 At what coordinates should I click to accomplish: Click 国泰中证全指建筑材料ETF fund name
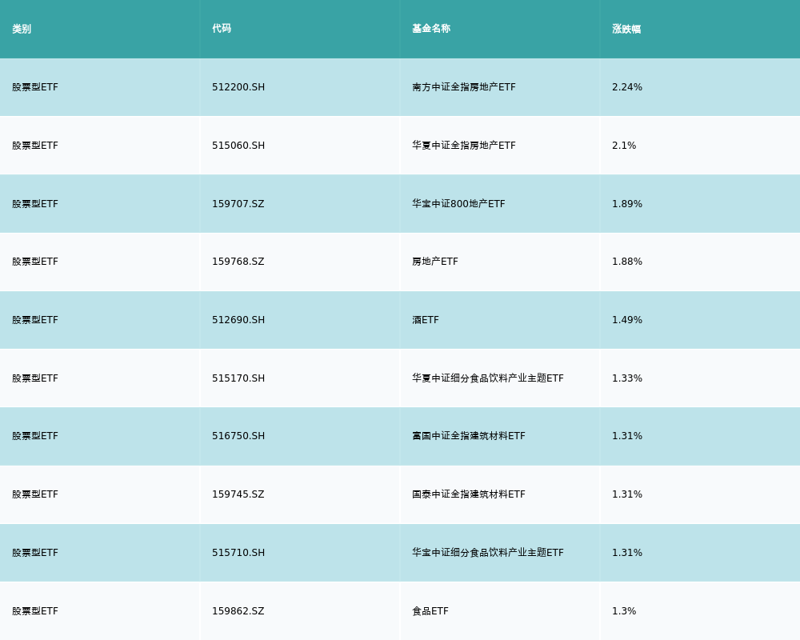pyautogui.click(x=468, y=495)
